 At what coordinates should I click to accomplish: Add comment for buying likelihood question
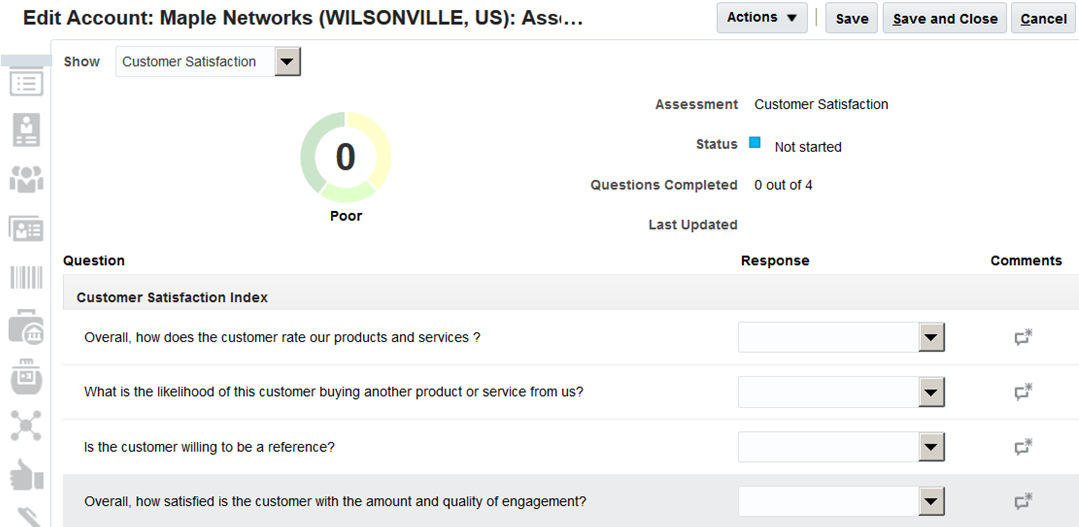(x=1022, y=392)
